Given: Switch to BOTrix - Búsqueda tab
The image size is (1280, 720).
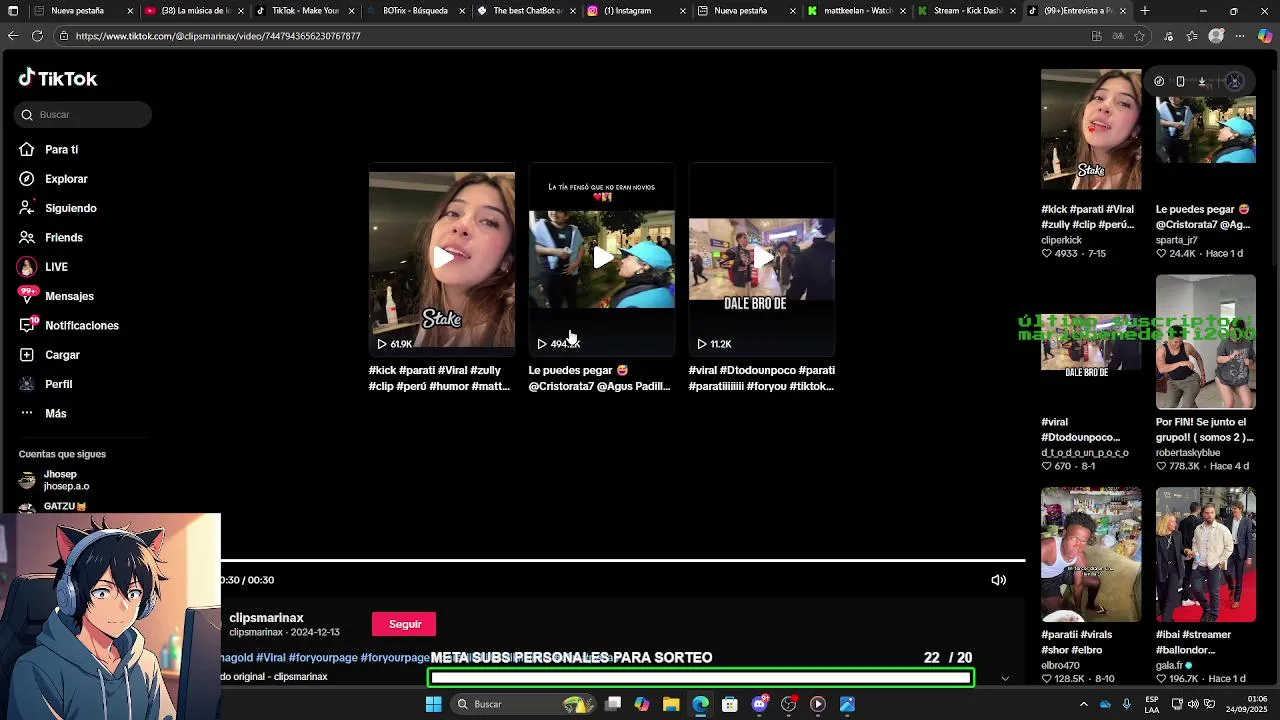Looking at the screenshot, I should 415,11.
